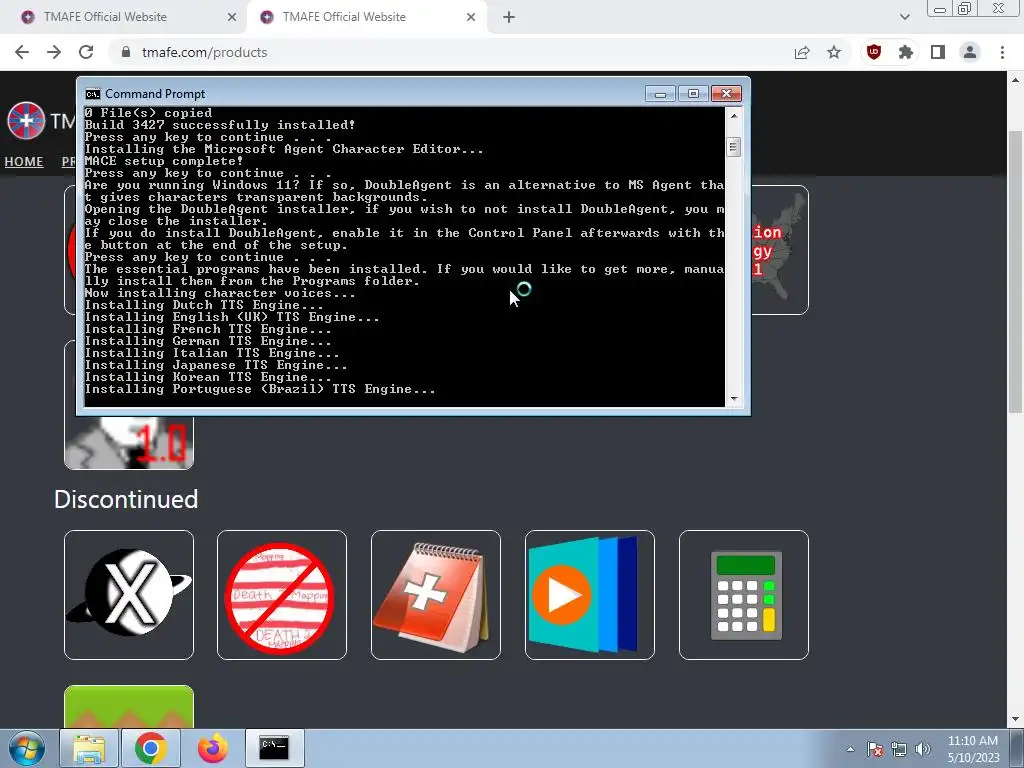
Task: Close the first TMAFE tab
Action: [x=232, y=17]
